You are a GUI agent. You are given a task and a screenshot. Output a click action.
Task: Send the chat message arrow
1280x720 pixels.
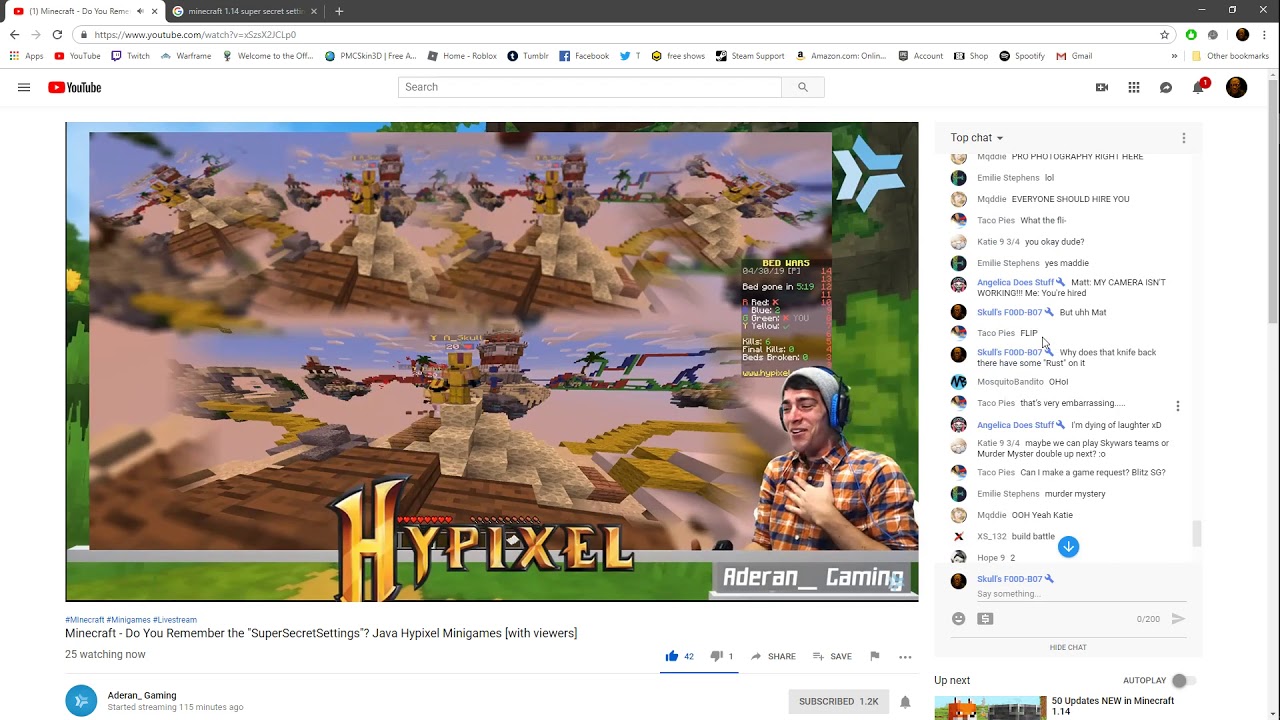click(x=1178, y=619)
